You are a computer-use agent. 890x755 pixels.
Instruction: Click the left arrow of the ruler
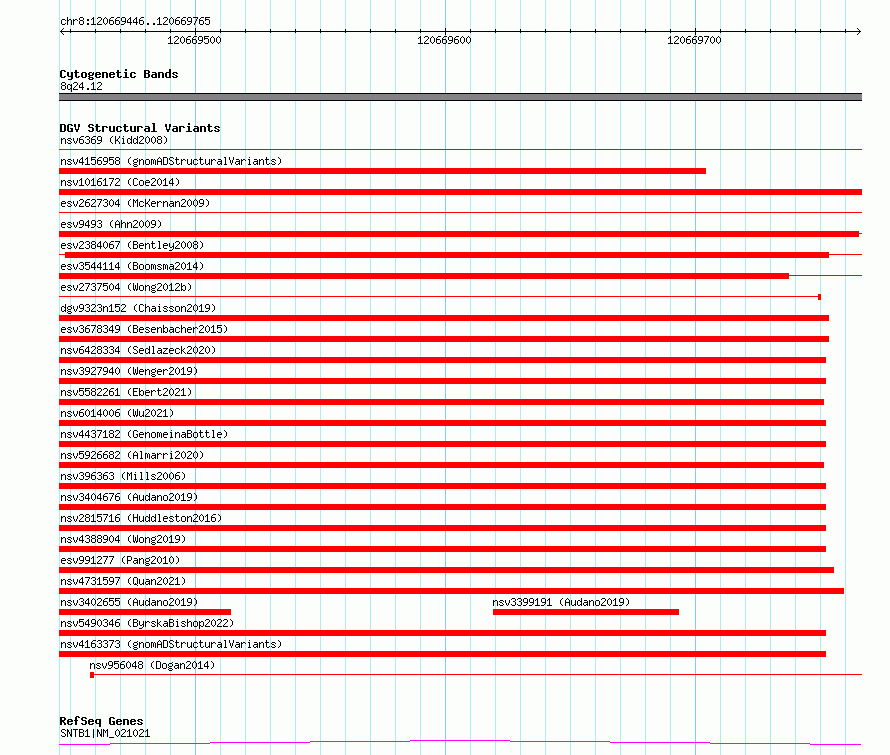[63, 31]
